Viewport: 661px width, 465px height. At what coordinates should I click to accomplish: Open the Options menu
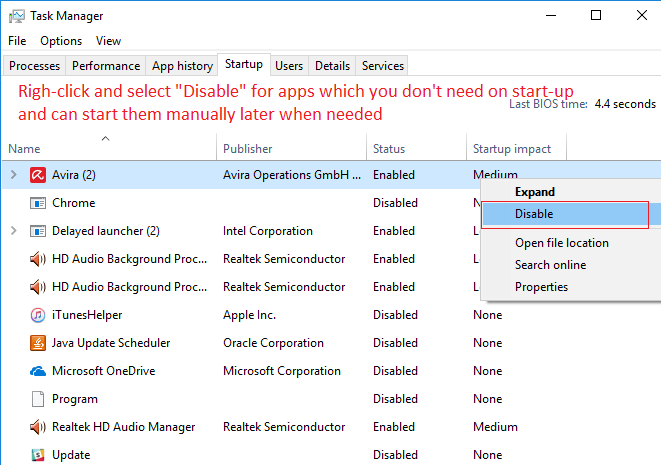(x=61, y=41)
